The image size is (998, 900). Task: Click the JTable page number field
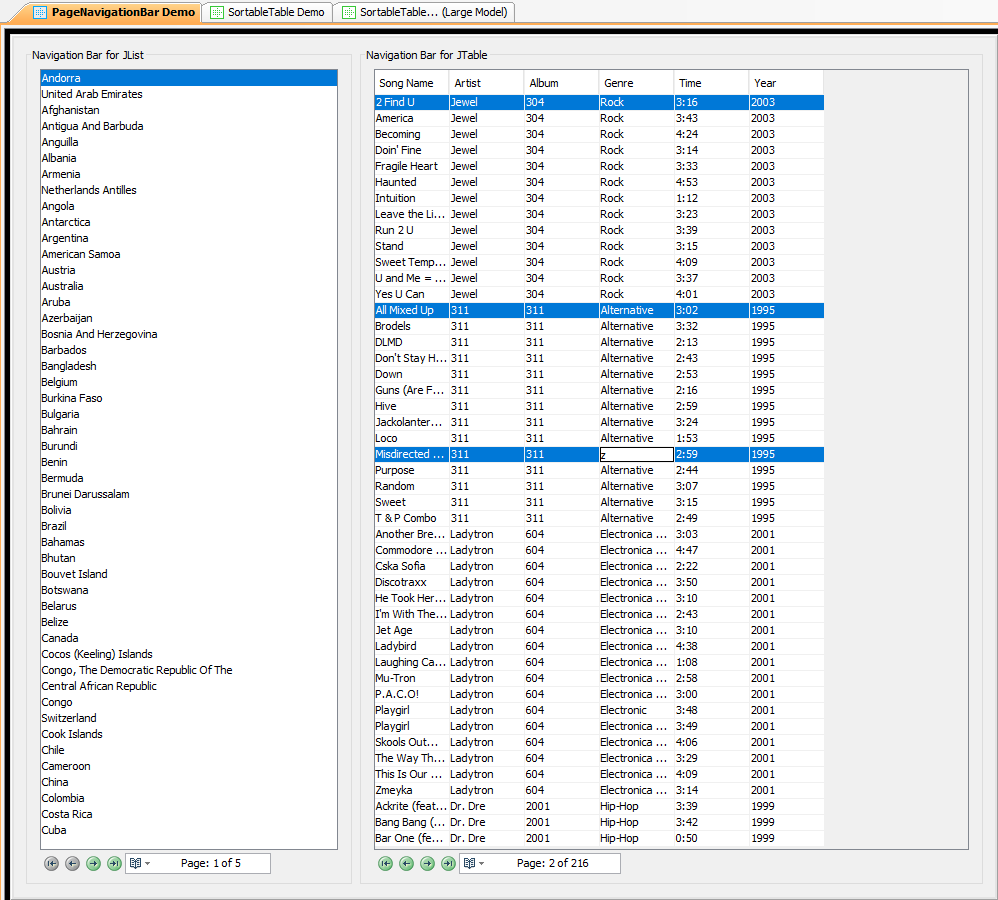[x=553, y=863]
